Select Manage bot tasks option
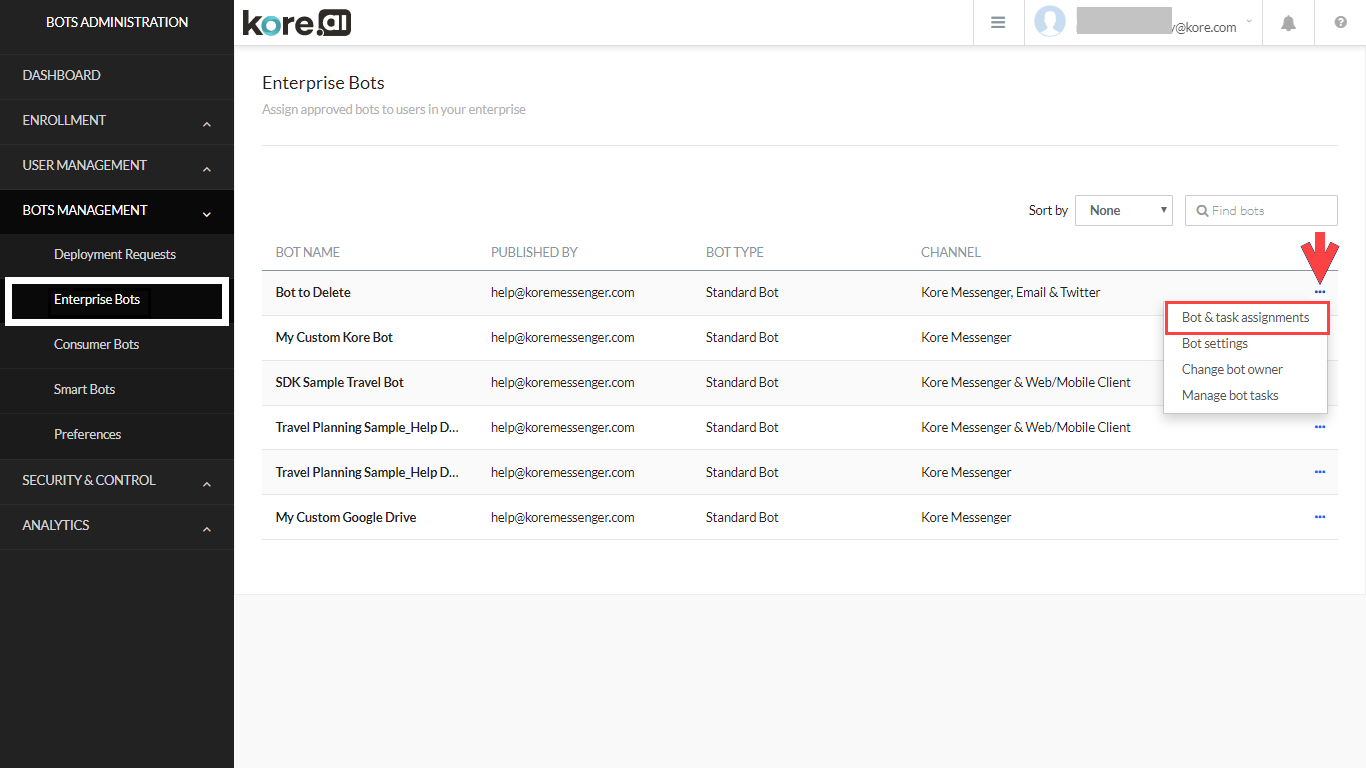Viewport: 1366px width, 768px height. 1230,396
